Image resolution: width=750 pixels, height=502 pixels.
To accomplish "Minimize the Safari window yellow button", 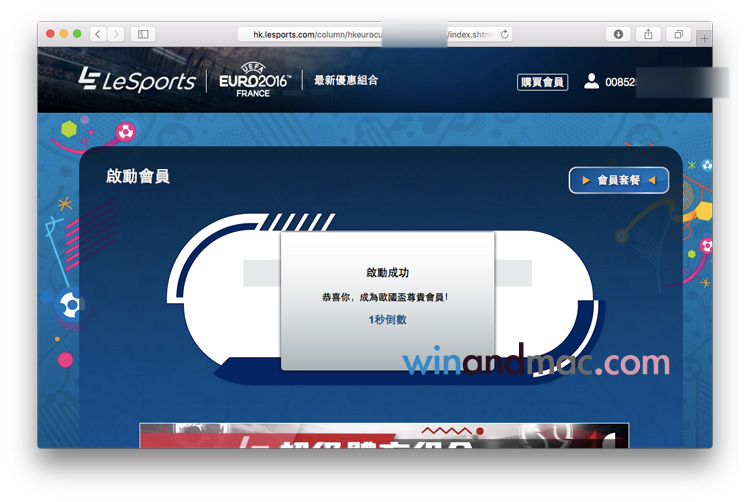I will pyautogui.click(x=64, y=34).
